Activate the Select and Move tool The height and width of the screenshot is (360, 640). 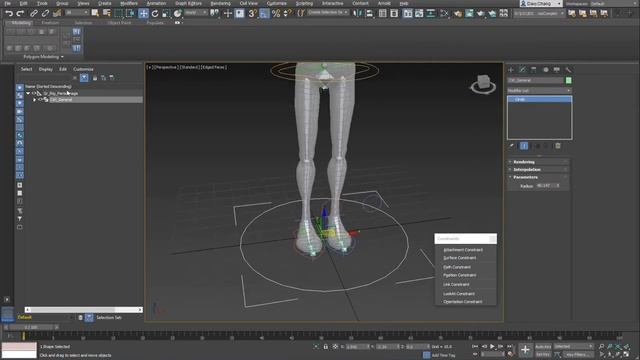point(143,13)
